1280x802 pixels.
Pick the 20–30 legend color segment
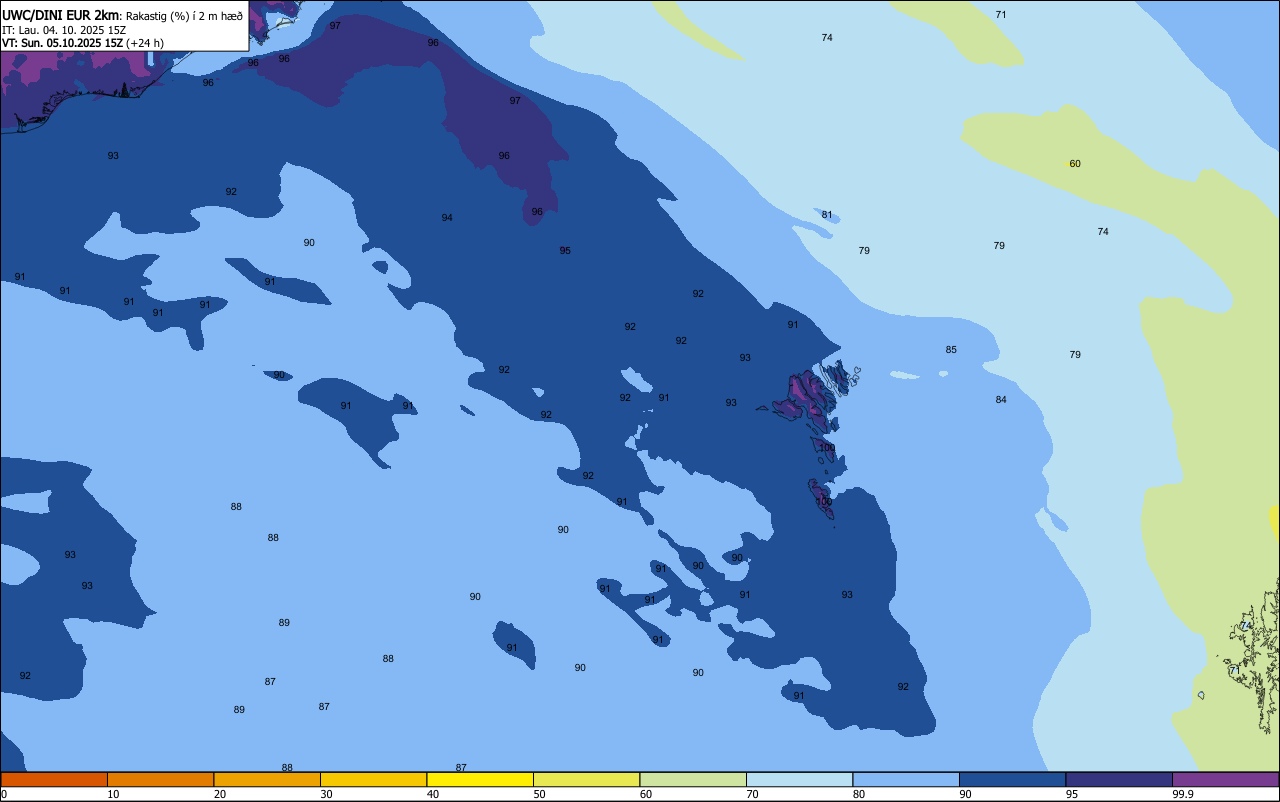pyautogui.click(x=267, y=779)
